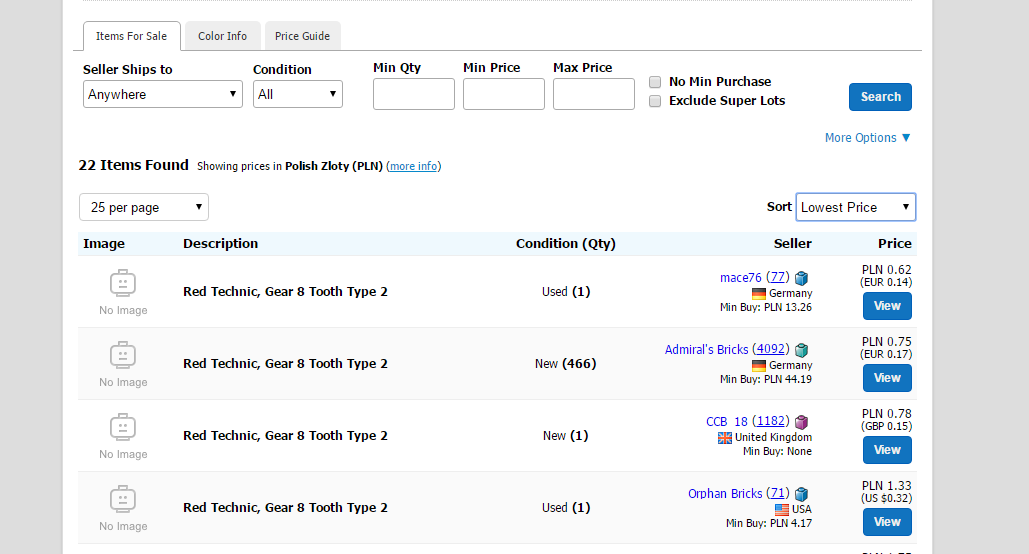Open Admiral's Bricks feedback score (4092)
Screen dimensions: 1029x554
[x=770, y=349]
